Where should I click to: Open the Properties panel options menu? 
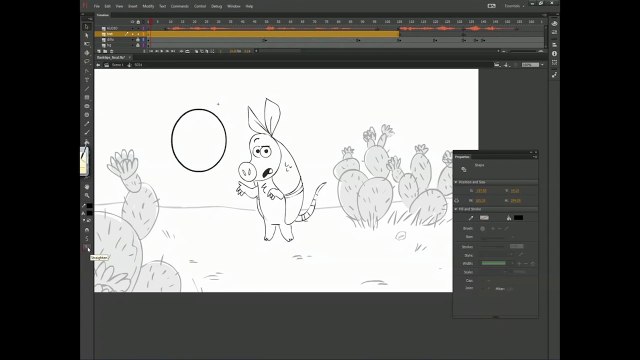click(x=535, y=157)
